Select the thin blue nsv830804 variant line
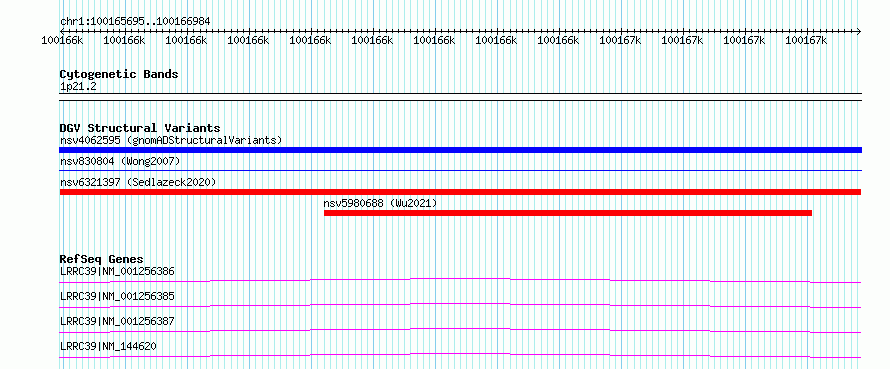The image size is (890, 369). point(460,170)
